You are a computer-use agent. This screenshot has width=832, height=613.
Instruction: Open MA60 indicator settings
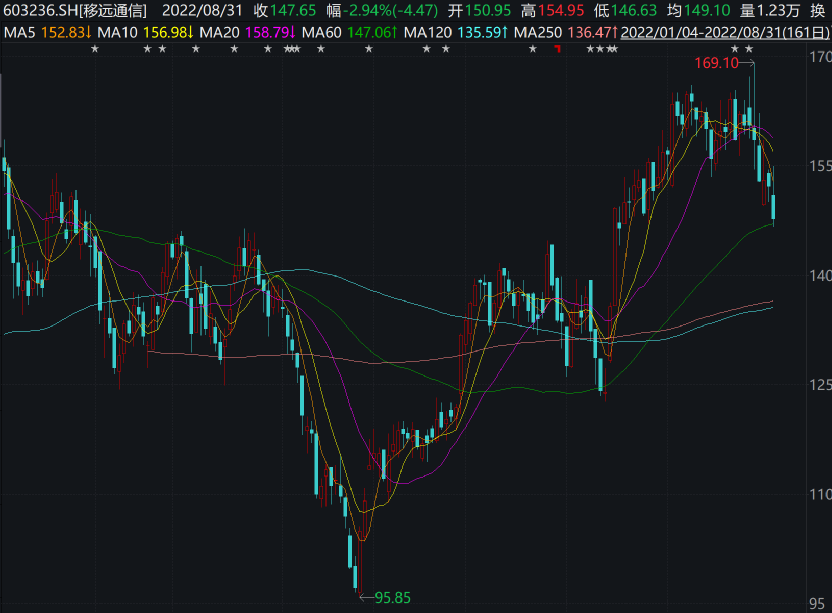[322, 32]
